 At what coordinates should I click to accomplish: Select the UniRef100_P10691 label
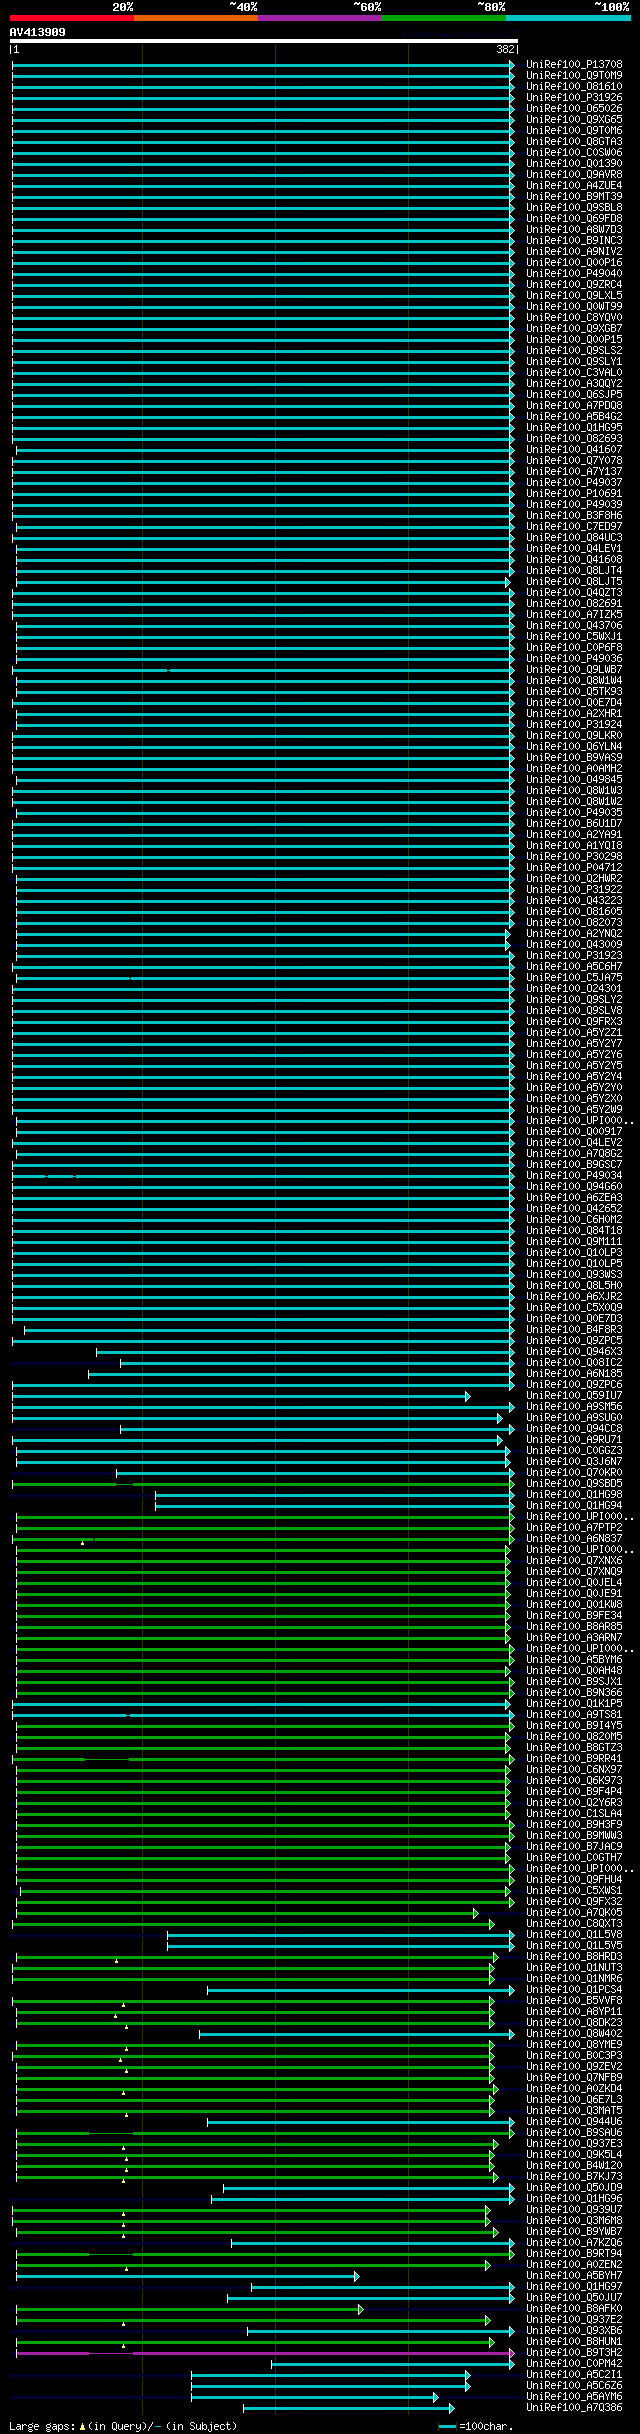(x=574, y=494)
